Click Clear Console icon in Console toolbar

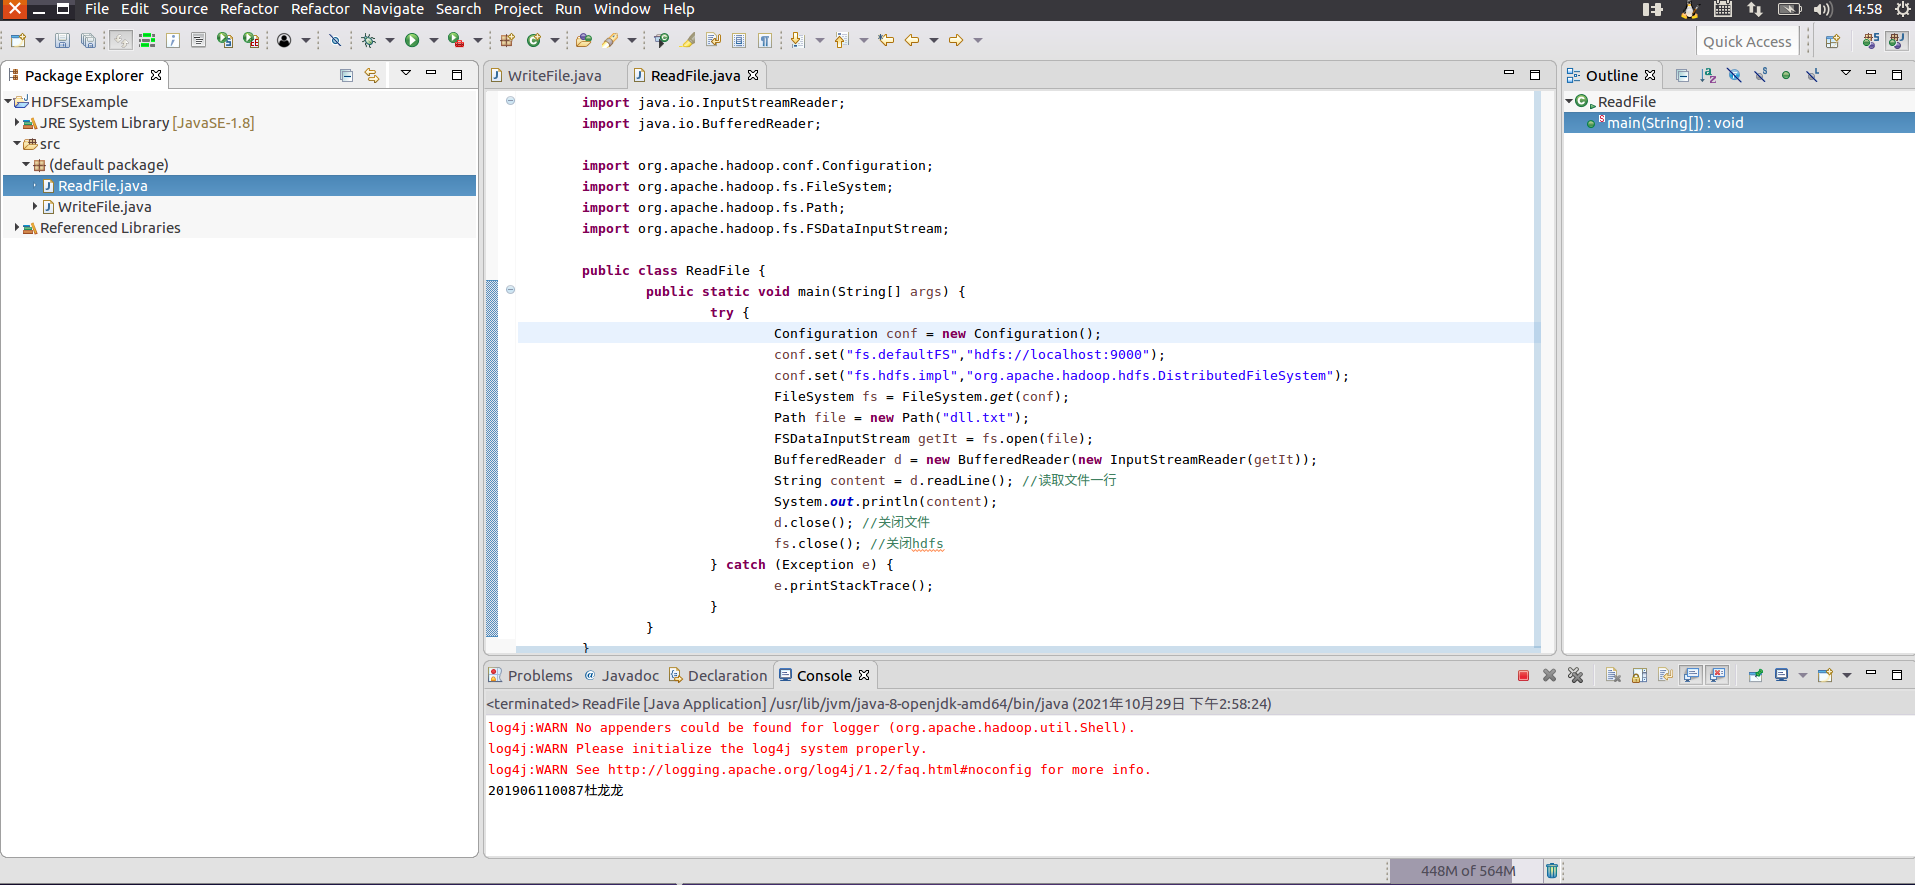(1613, 676)
